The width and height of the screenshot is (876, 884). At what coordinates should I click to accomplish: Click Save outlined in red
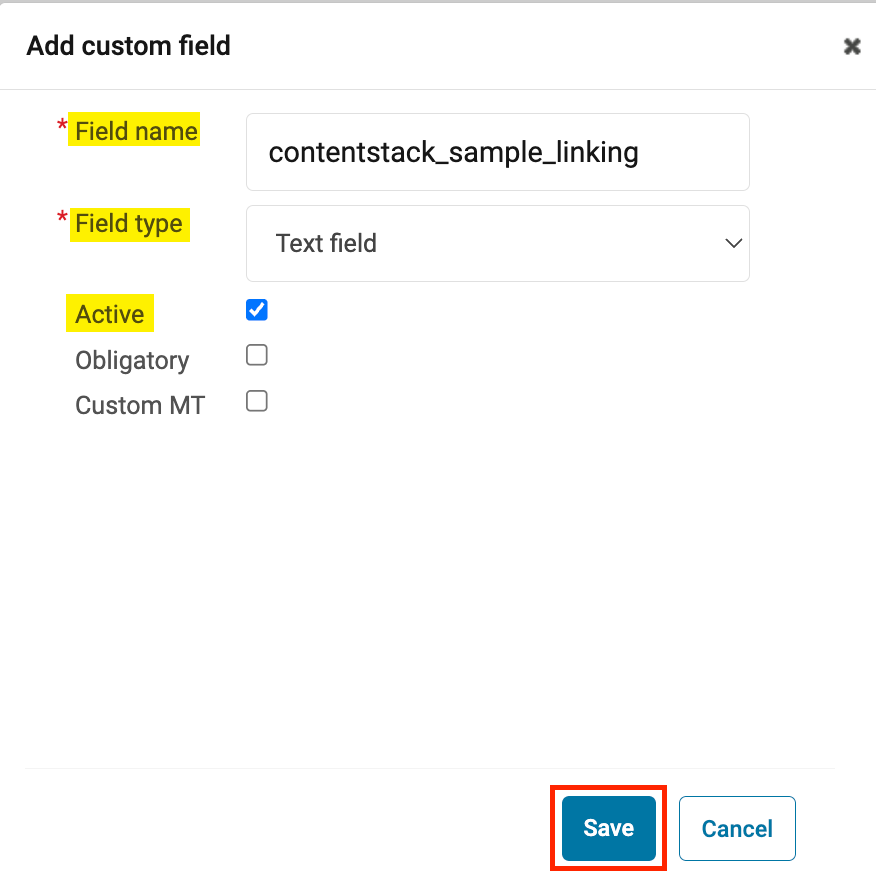pyautogui.click(x=608, y=828)
